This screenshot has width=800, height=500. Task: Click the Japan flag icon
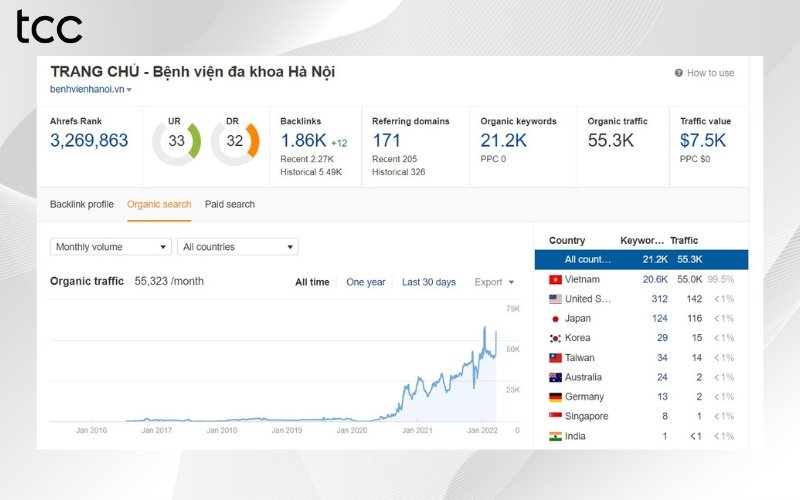pyautogui.click(x=555, y=319)
